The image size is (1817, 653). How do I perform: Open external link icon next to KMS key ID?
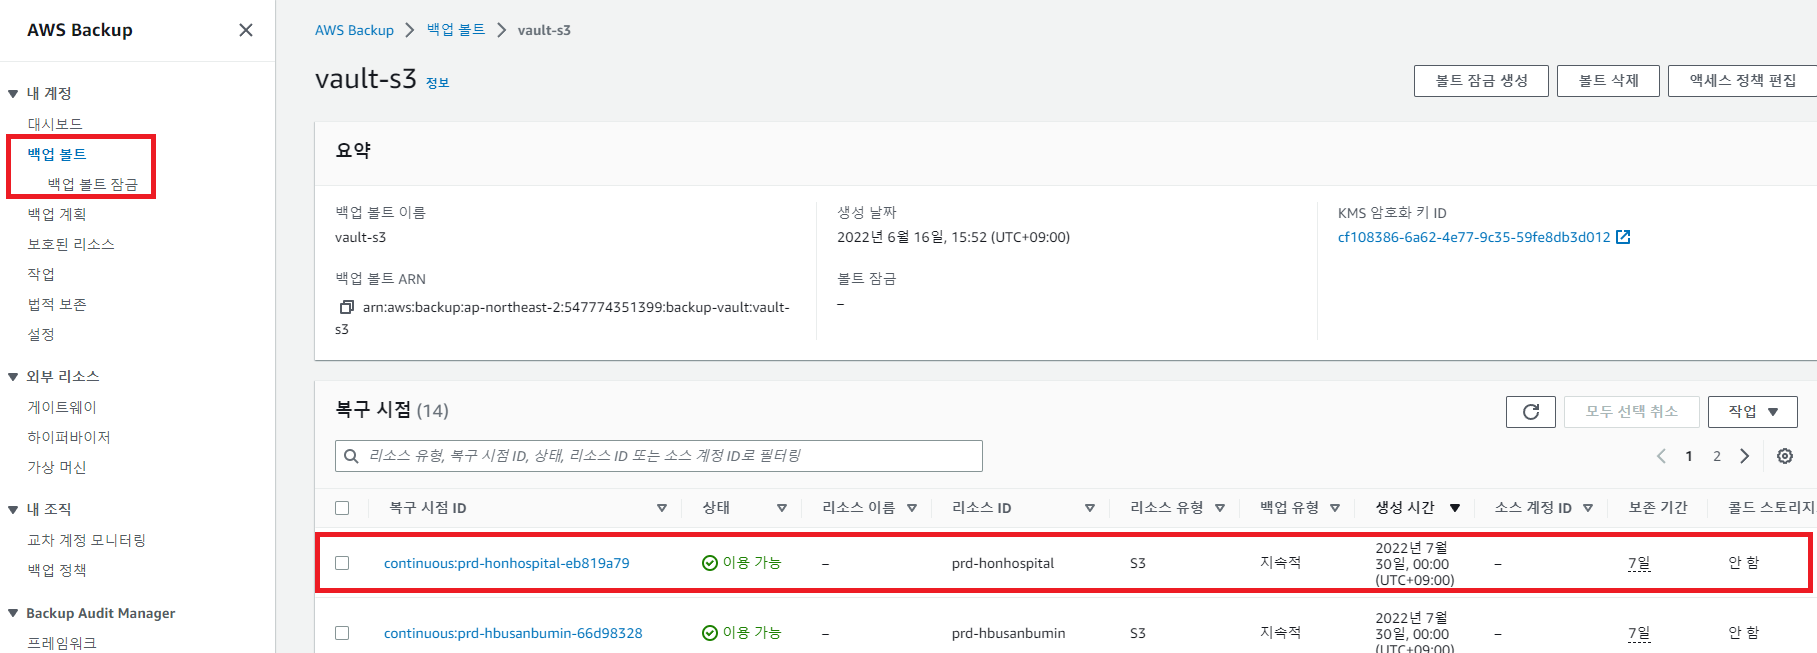pos(1623,237)
